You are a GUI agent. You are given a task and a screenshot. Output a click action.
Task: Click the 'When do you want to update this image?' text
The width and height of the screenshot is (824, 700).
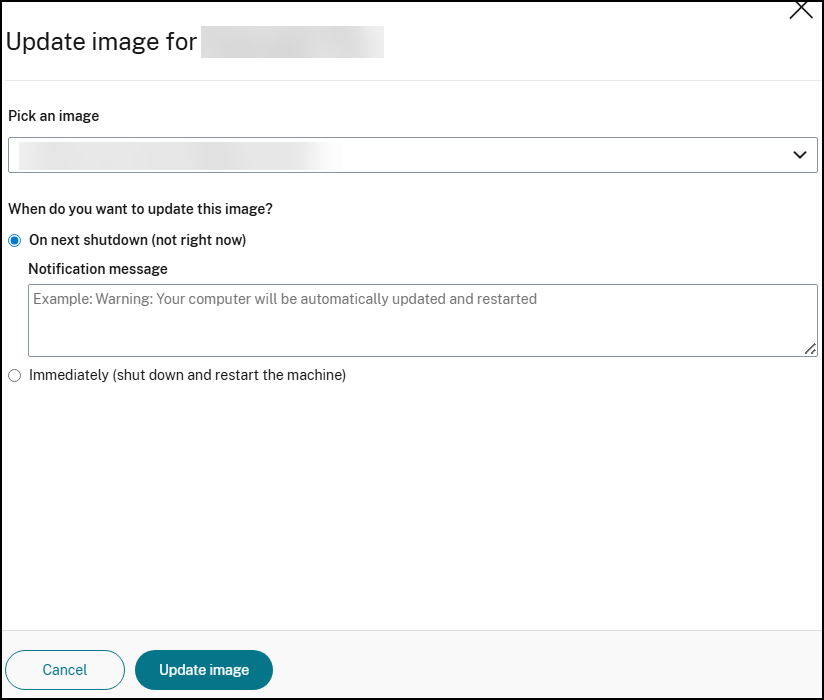tap(140, 209)
